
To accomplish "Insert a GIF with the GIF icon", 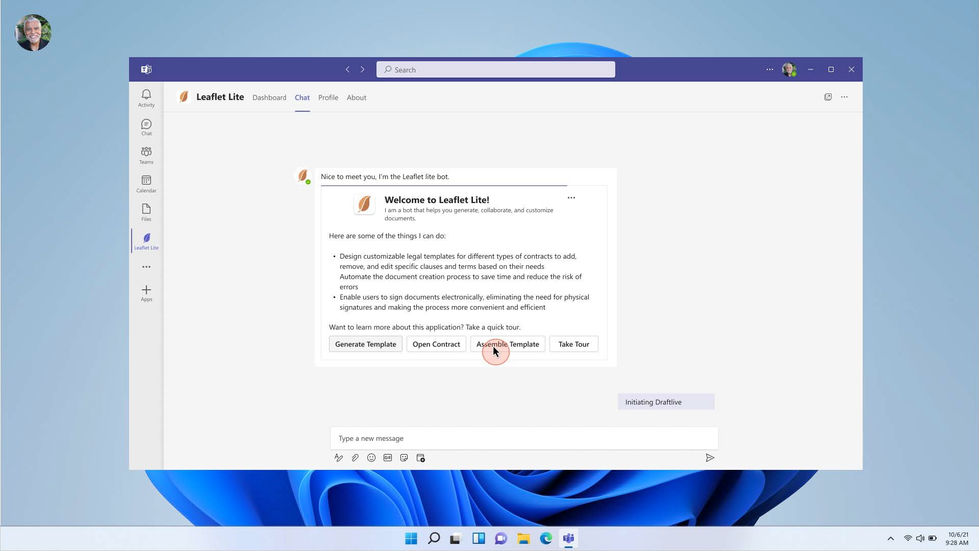I will (x=388, y=457).
